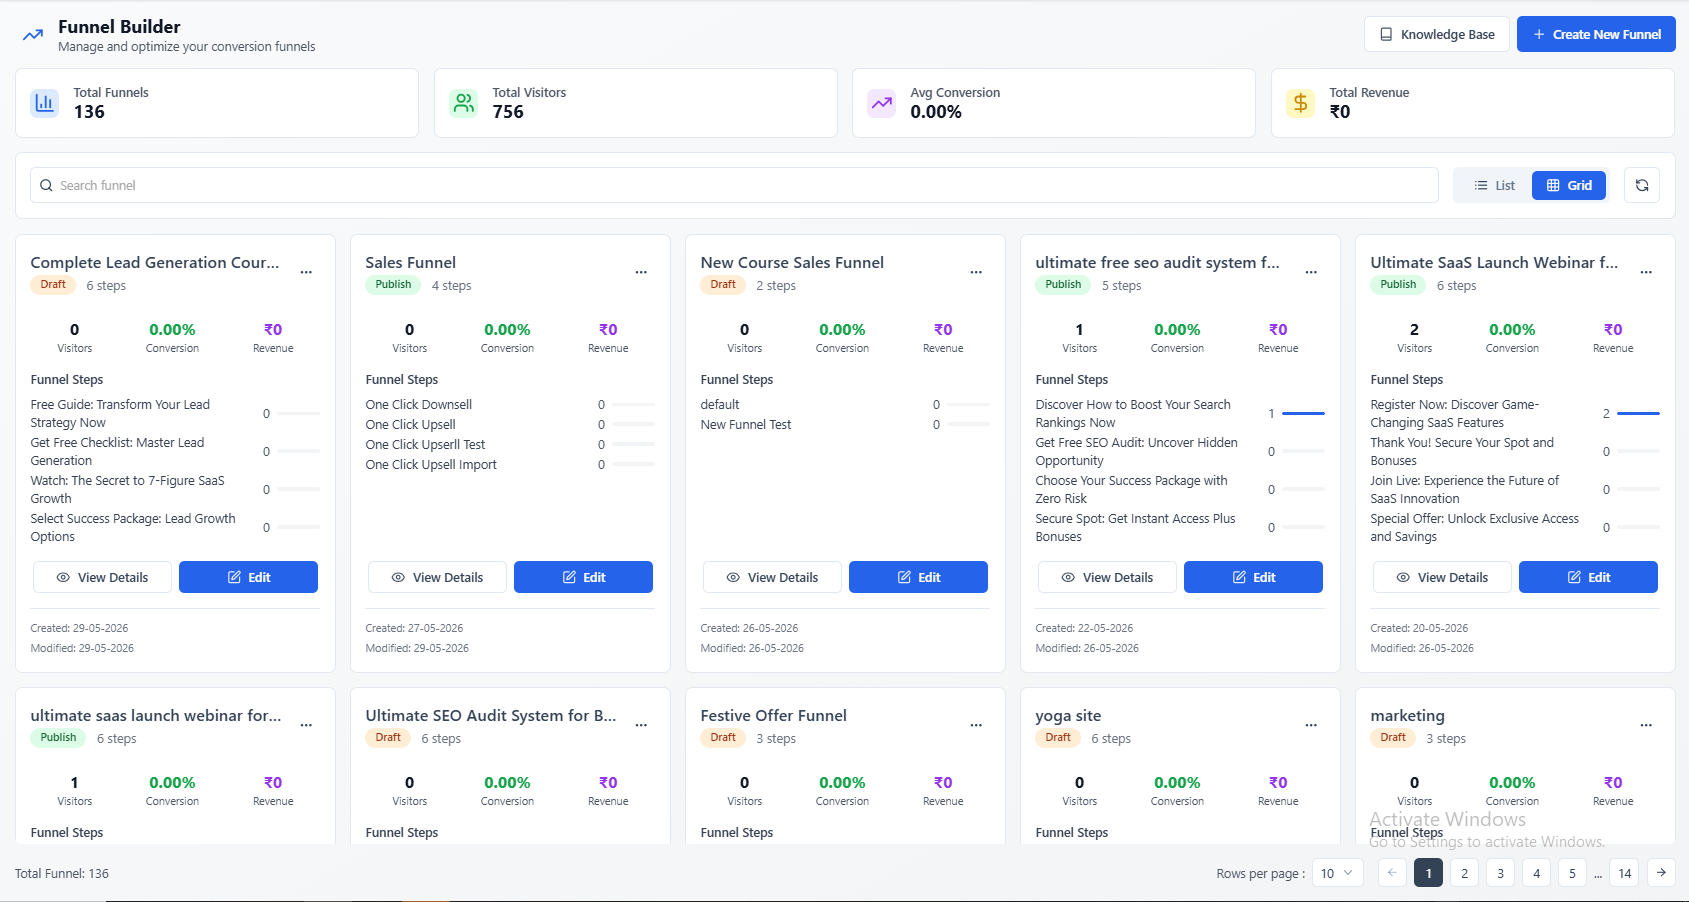Image resolution: width=1689 pixels, height=902 pixels.
Task: Go to page 5
Action: tap(1572, 873)
